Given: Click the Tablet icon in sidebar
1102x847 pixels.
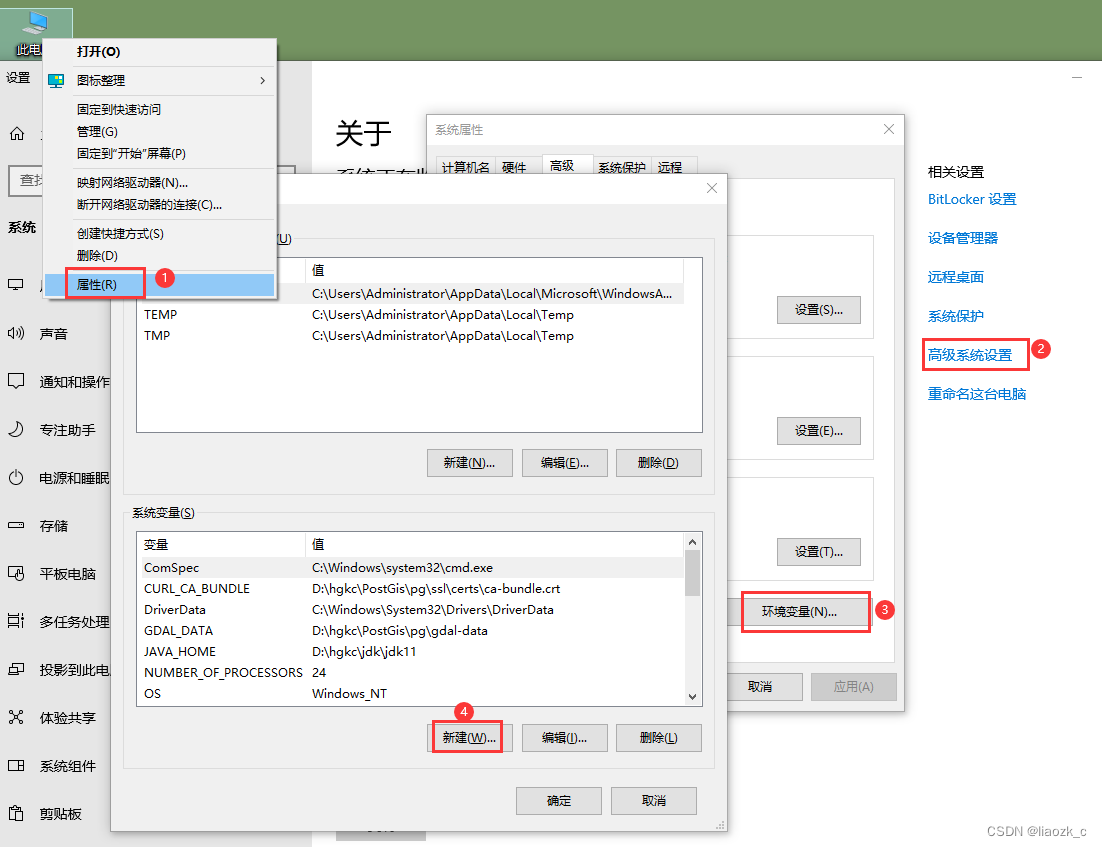Looking at the screenshot, I should [x=15, y=574].
